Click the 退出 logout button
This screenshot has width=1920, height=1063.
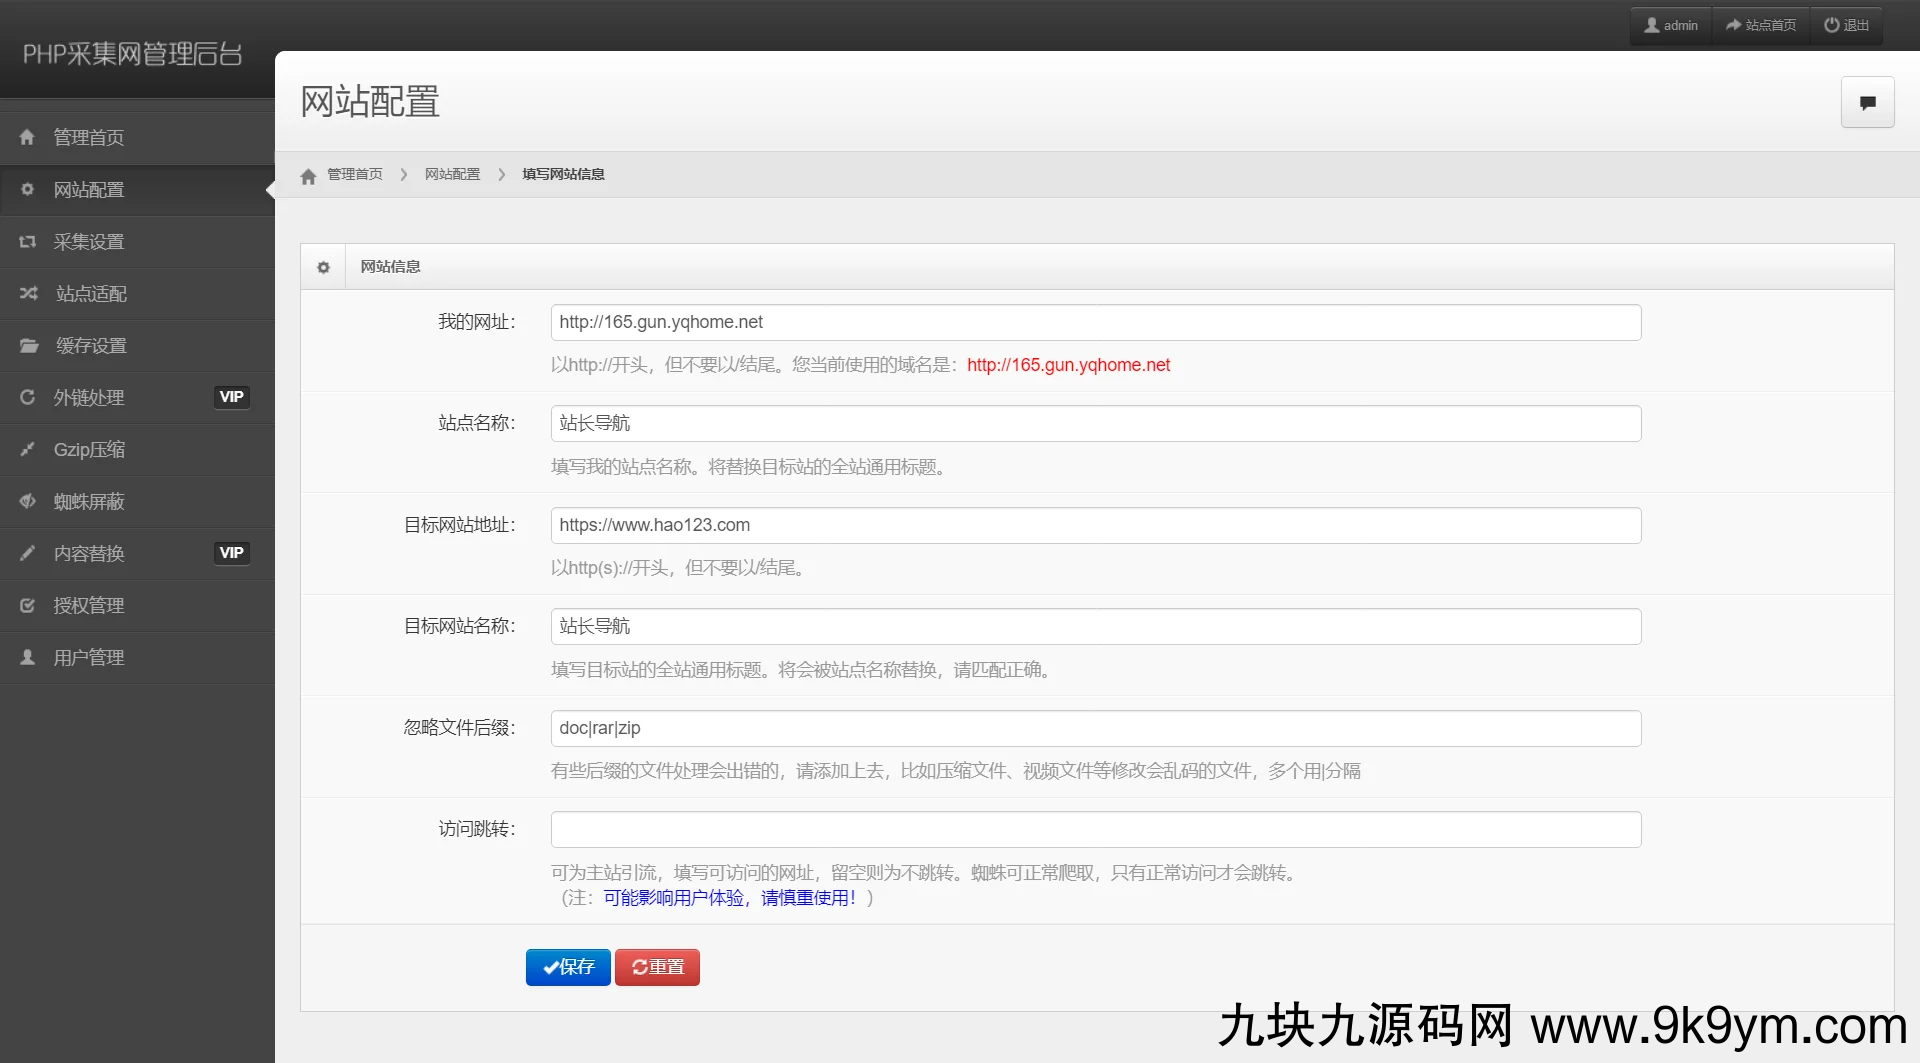click(x=1846, y=25)
